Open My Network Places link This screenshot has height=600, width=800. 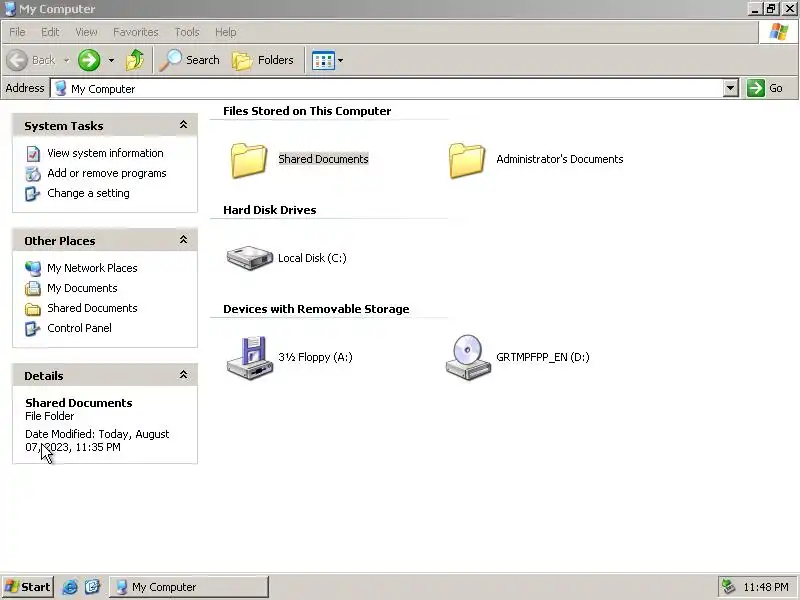click(x=92, y=268)
